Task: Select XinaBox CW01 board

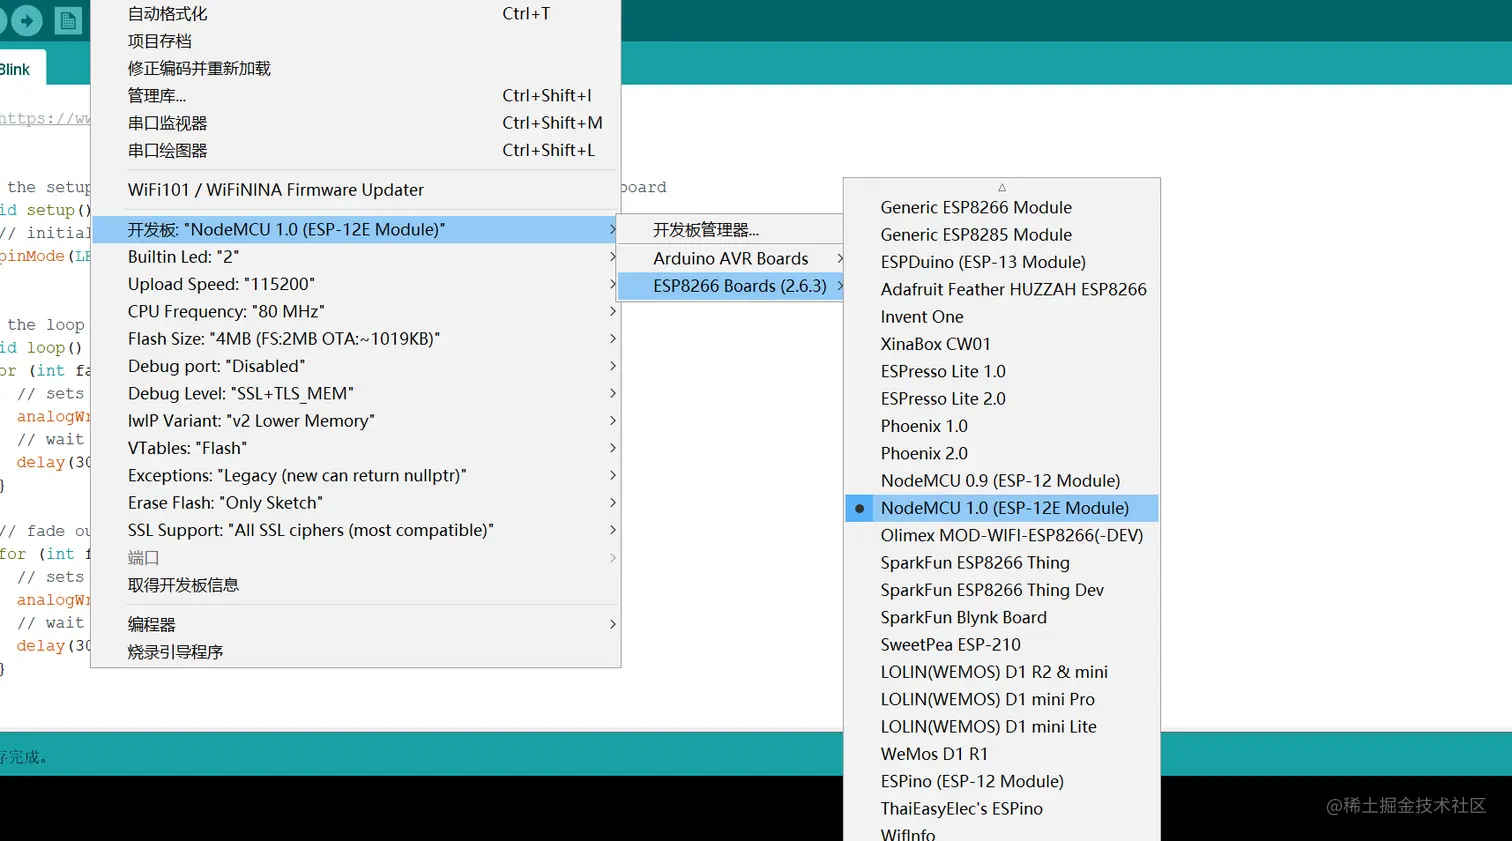Action: [1002, 344]
